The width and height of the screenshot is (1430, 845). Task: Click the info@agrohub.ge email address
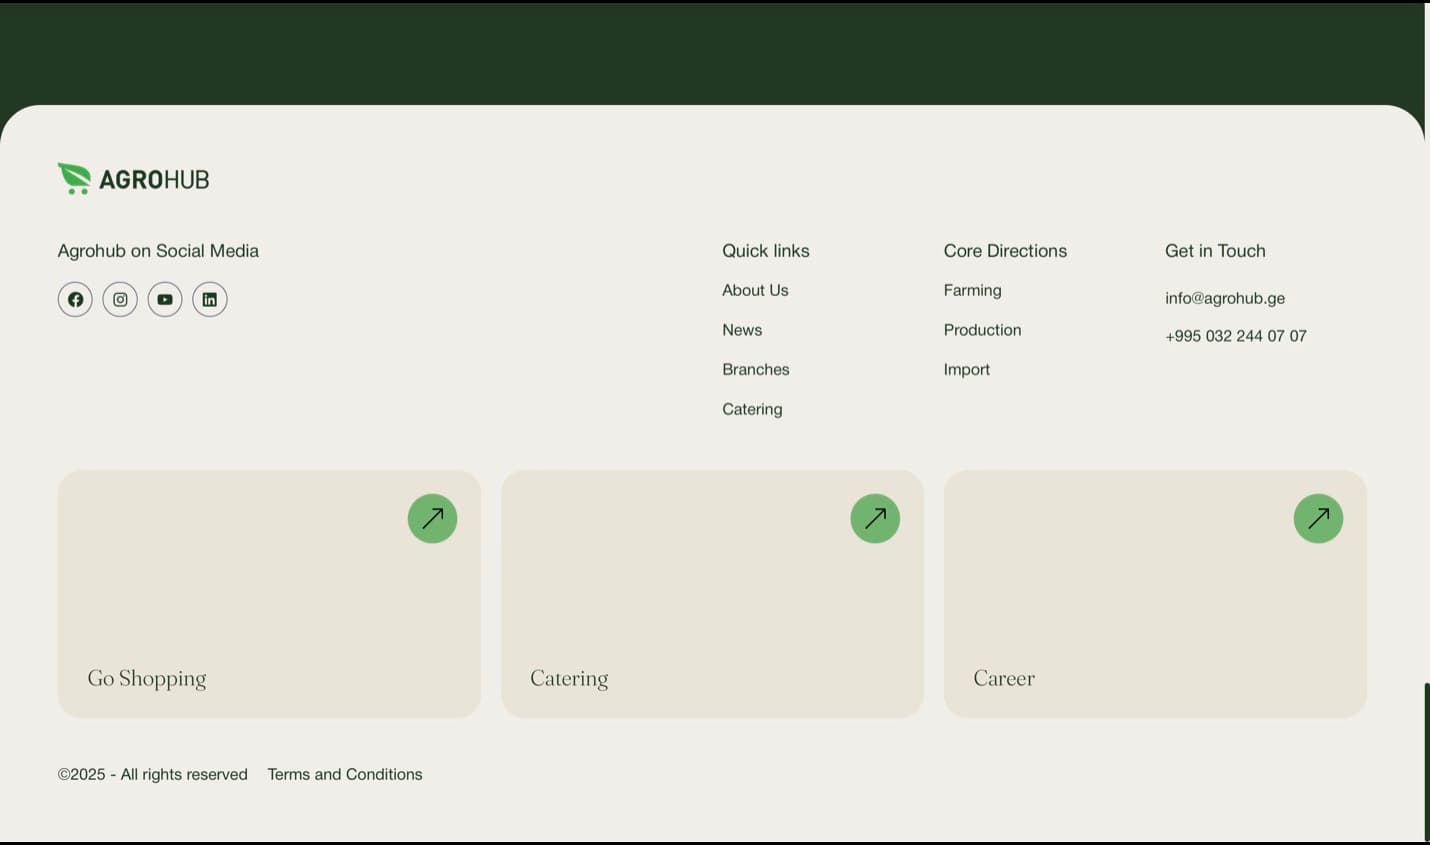(1225, 298)
